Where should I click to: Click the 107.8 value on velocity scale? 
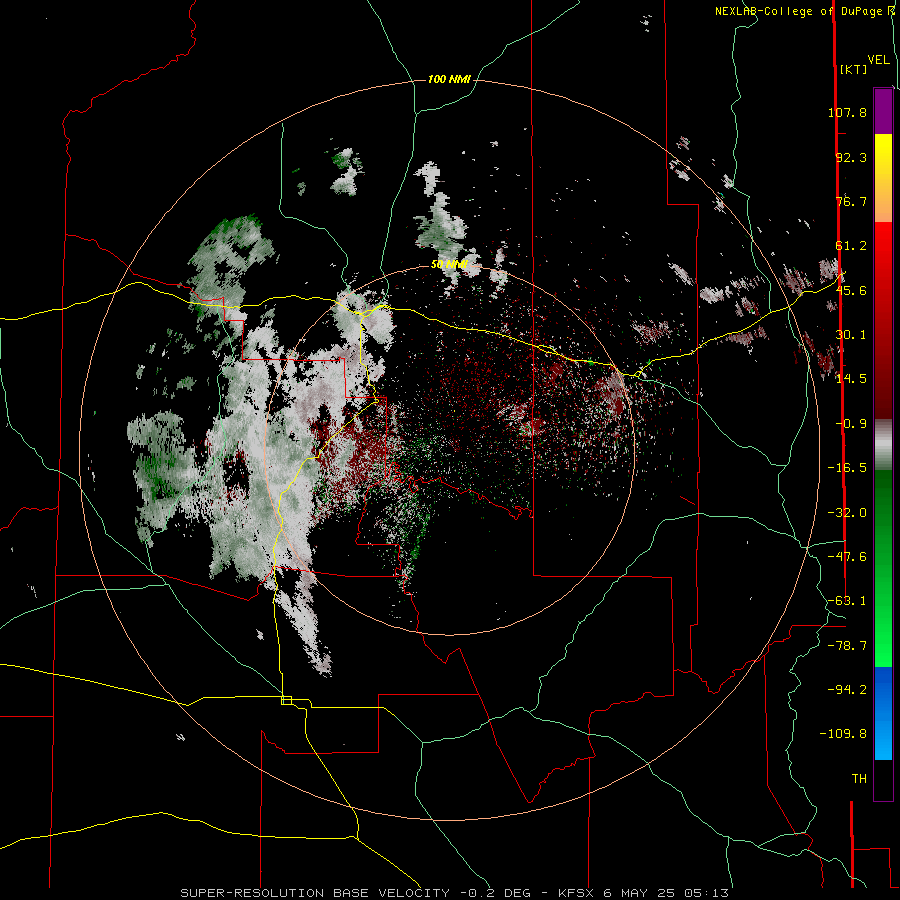tap(847, 112)
